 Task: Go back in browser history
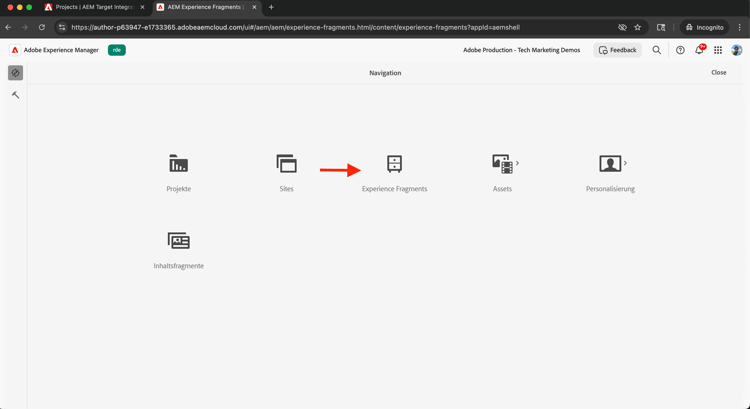coord(8,27)
